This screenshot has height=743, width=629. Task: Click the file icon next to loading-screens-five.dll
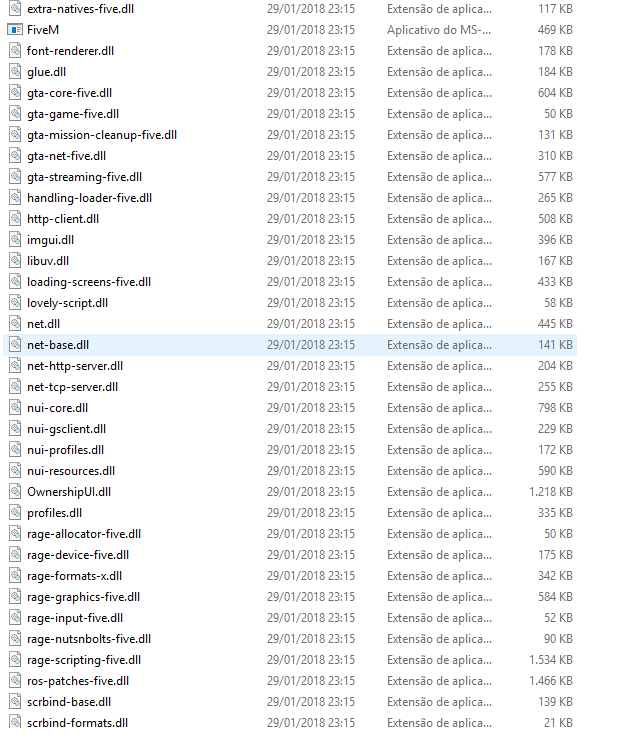(x=15, y=282)
